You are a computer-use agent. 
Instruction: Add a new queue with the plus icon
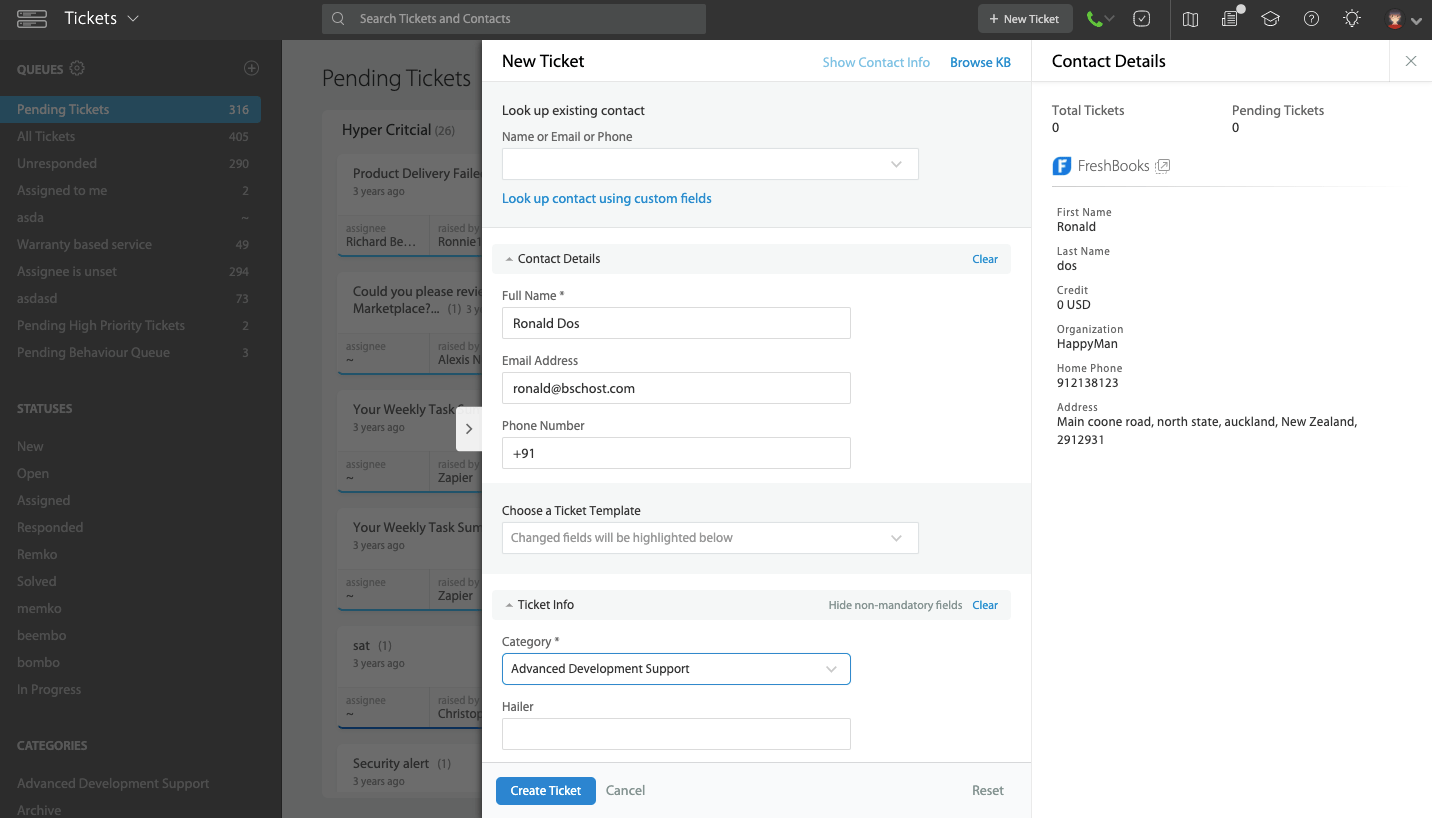[251, 68]
